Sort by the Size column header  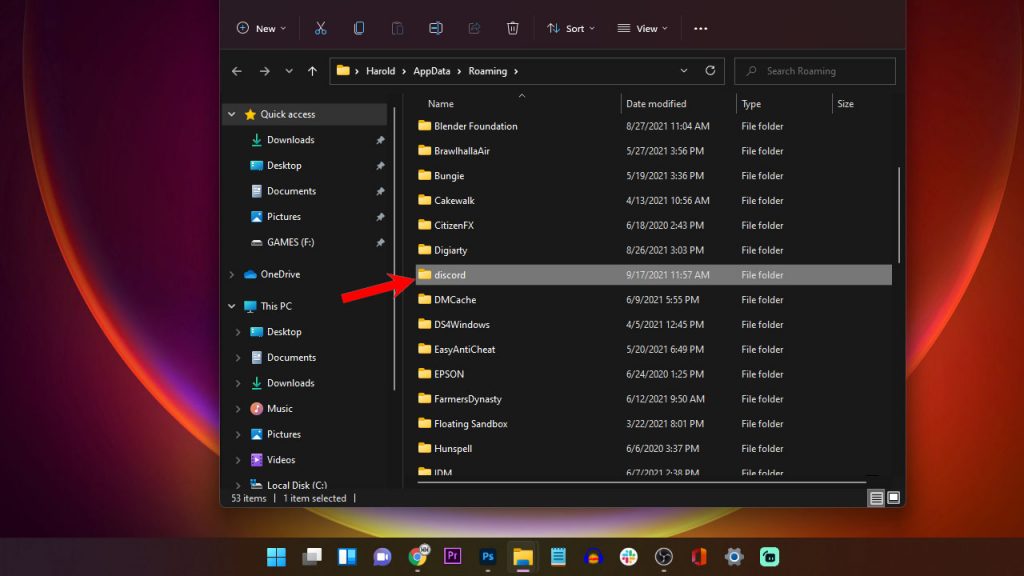pyautogui.click(x=845, y=104)
